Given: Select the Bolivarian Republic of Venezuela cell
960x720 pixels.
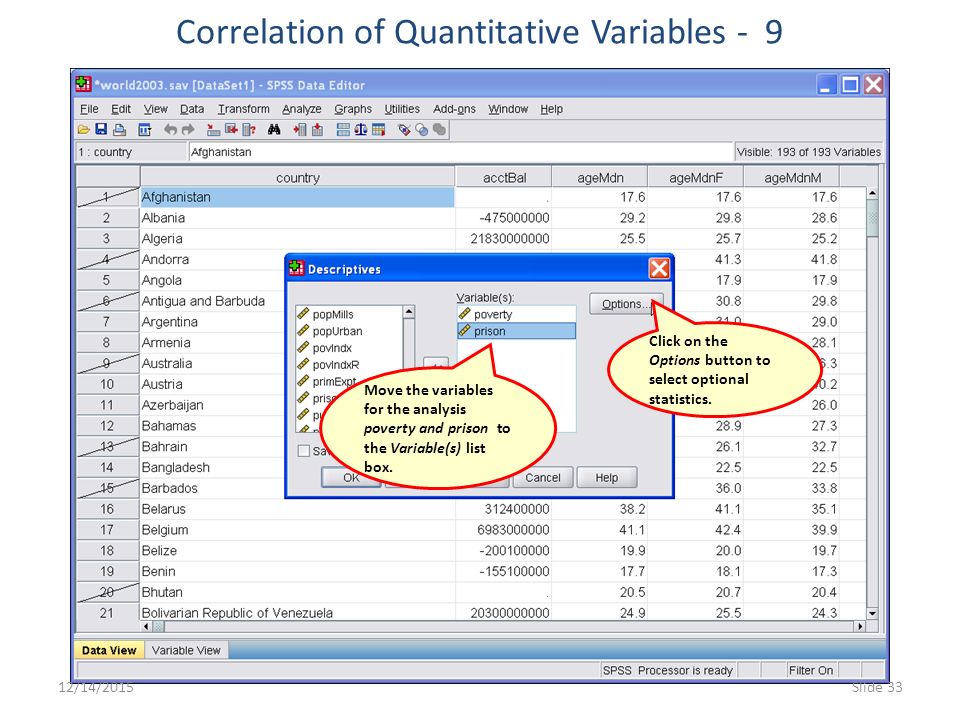Looking at the screenshot, I should tap(298, 613).
